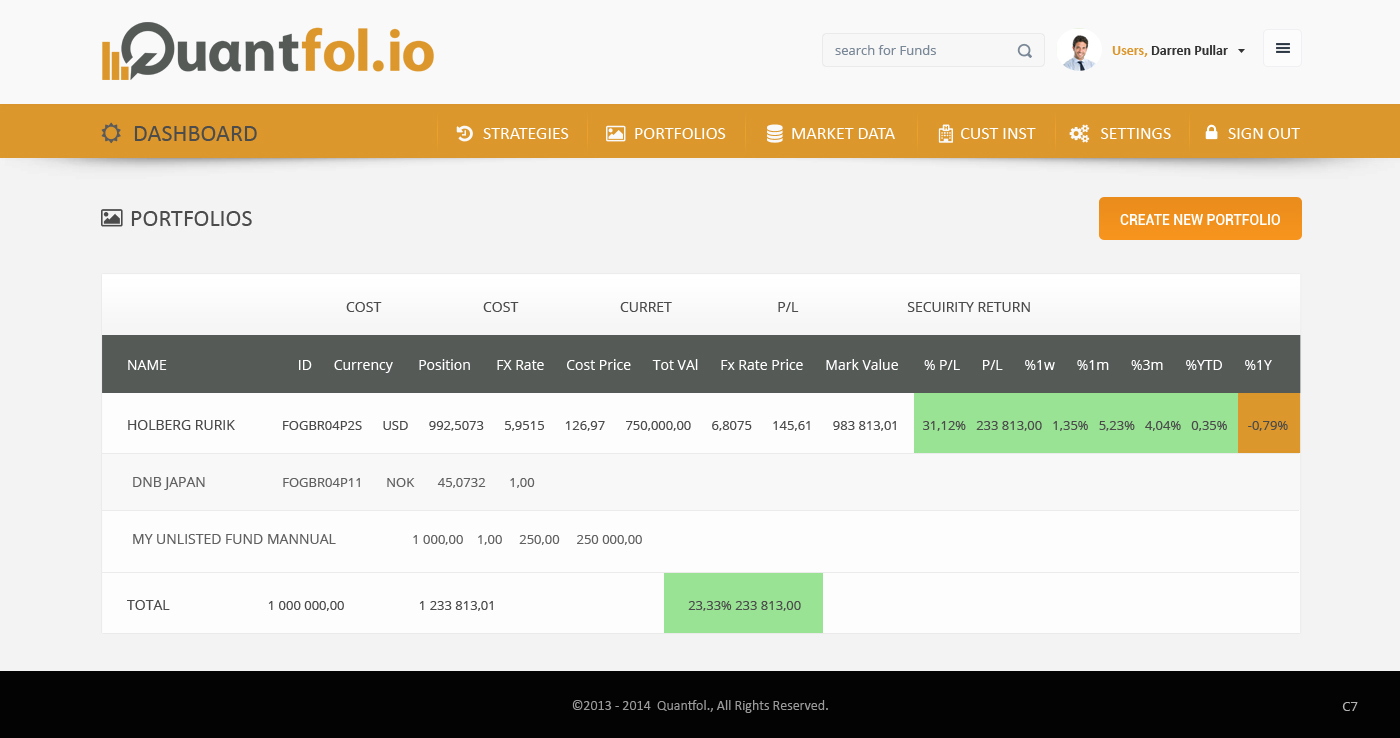Click the FX Rate column header
This screenshot has width=1400, height=738.
(520, 365)
